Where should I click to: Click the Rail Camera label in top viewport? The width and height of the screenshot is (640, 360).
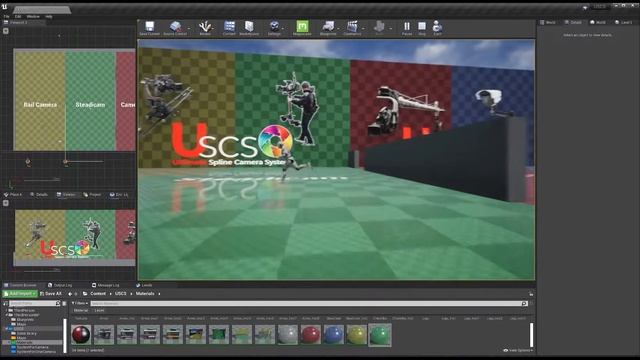(40, 105)
